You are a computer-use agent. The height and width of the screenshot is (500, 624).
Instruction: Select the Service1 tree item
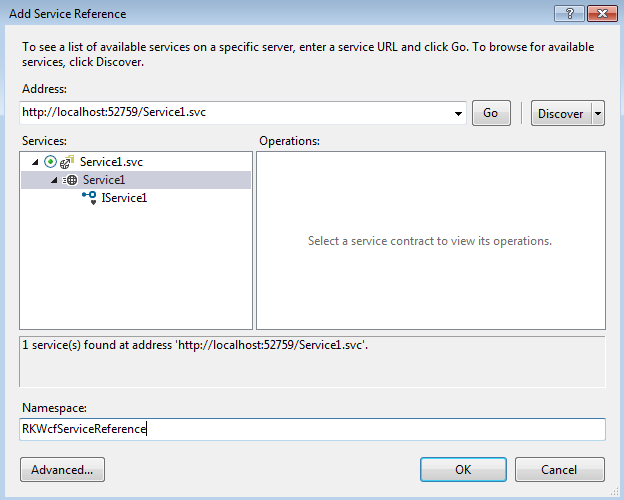(104, 180)
